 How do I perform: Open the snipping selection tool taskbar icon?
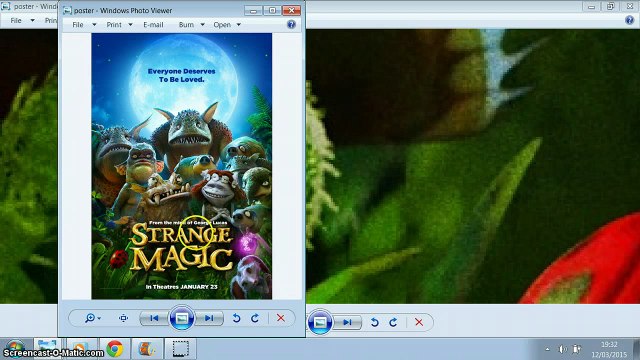(x=180, y=349)
